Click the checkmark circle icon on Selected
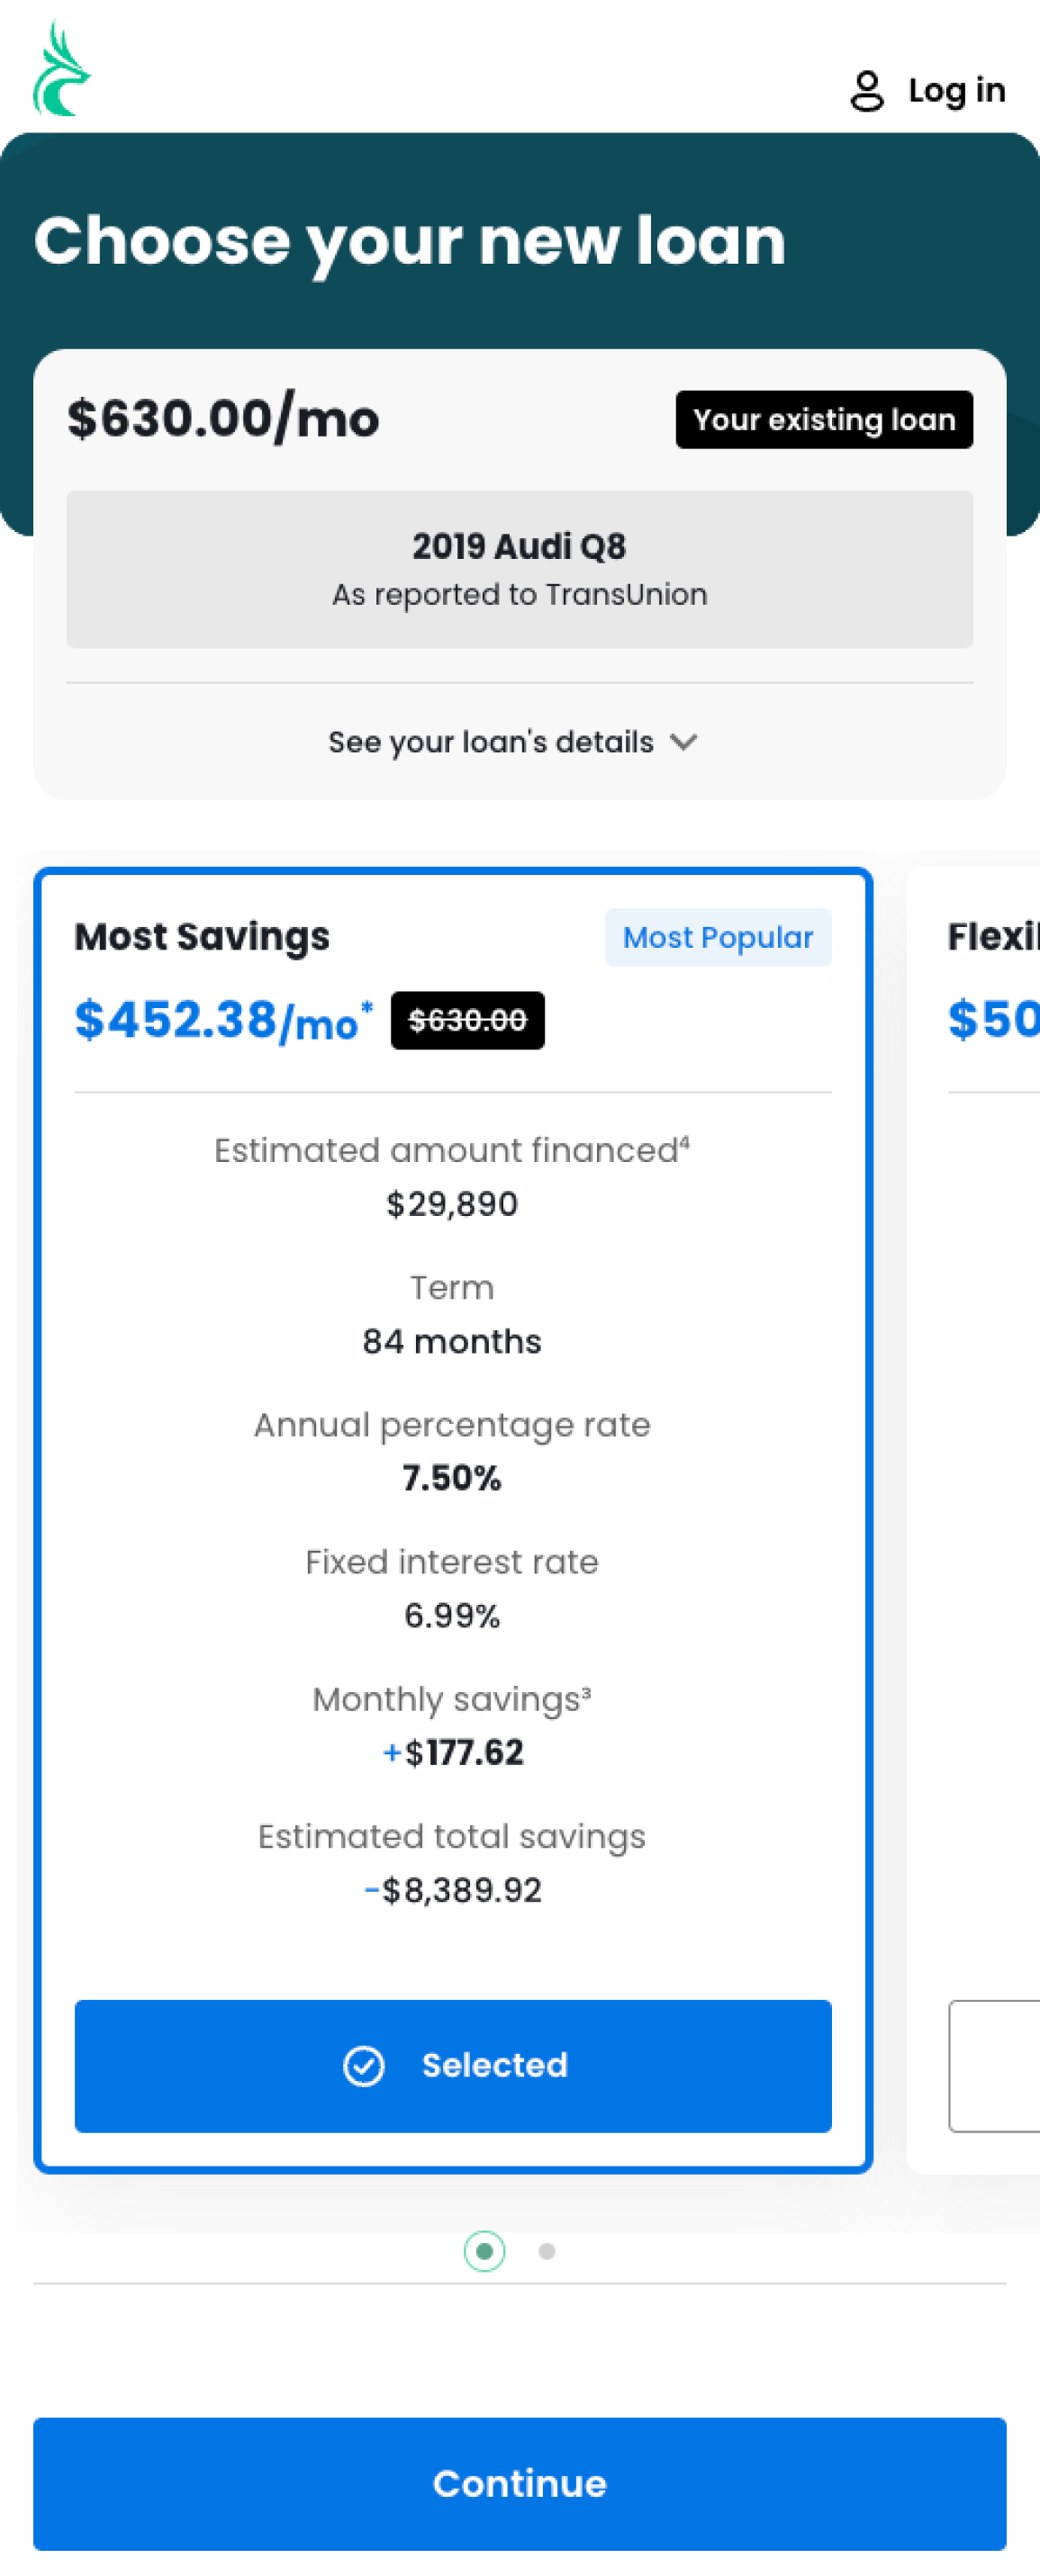 click(x=363, y=2066)
